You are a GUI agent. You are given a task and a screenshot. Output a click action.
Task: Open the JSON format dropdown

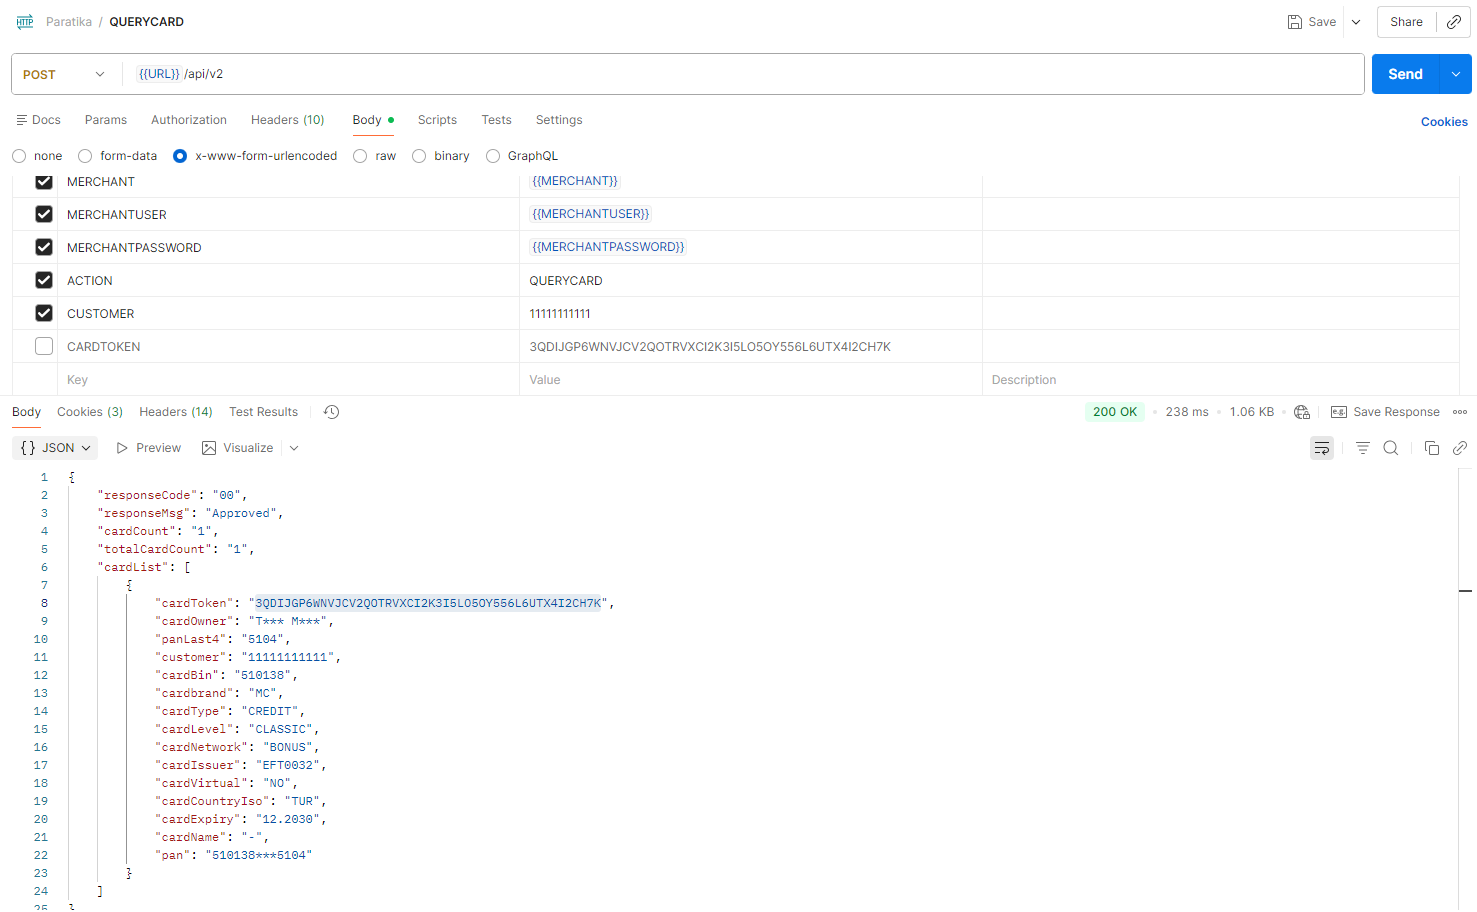[x=56, y=448]
